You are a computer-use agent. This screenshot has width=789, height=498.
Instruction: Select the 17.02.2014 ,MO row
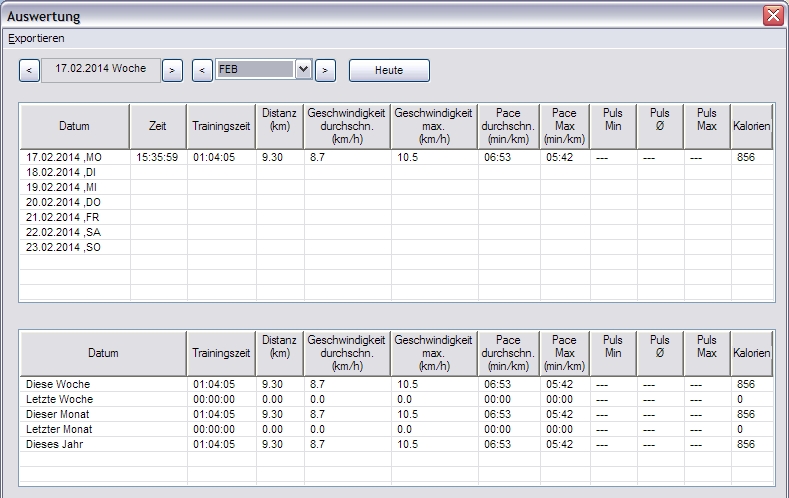[x=74, y=158]
